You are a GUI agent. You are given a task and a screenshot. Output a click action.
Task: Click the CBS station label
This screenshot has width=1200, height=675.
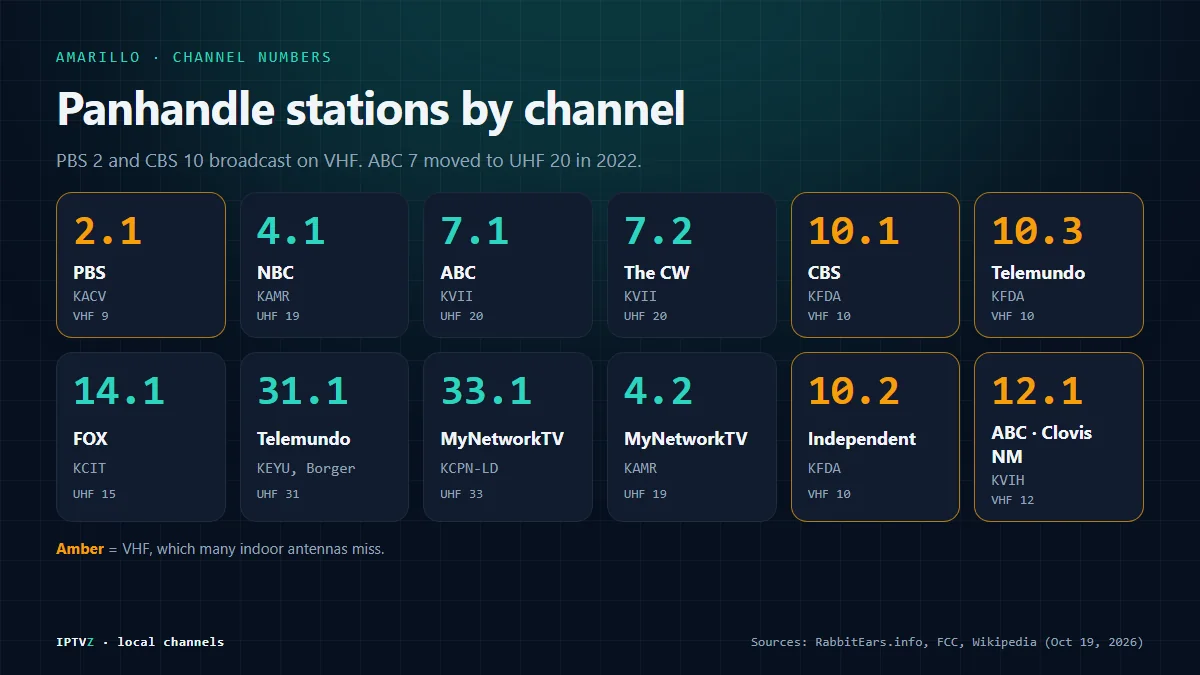pyautogui.click(x=824, y=272)
